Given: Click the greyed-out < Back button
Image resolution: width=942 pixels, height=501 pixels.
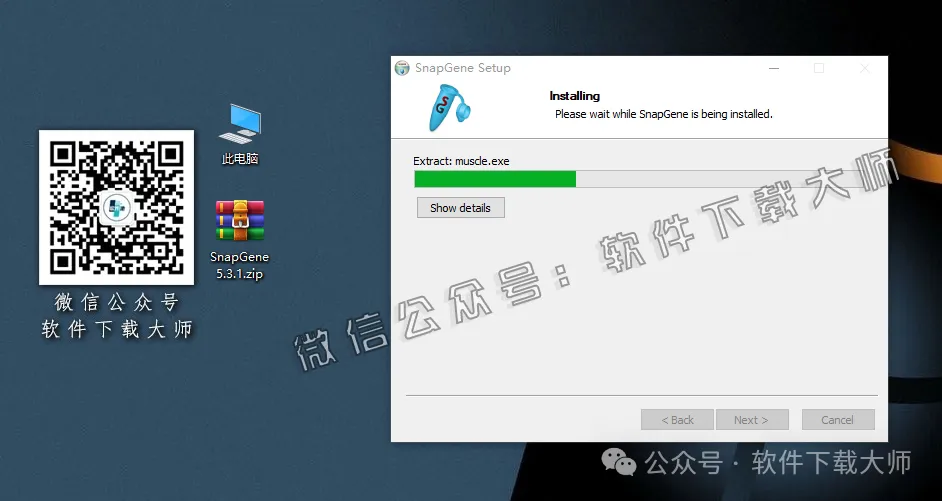Looking at the screenshot, I should coord(677,420).
